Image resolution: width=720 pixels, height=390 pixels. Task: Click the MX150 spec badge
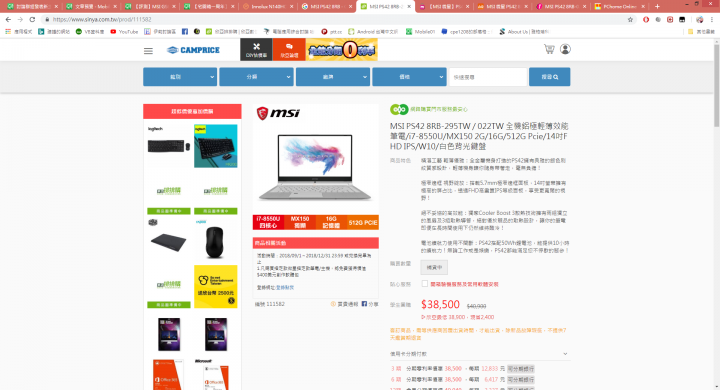coord(300,222)
